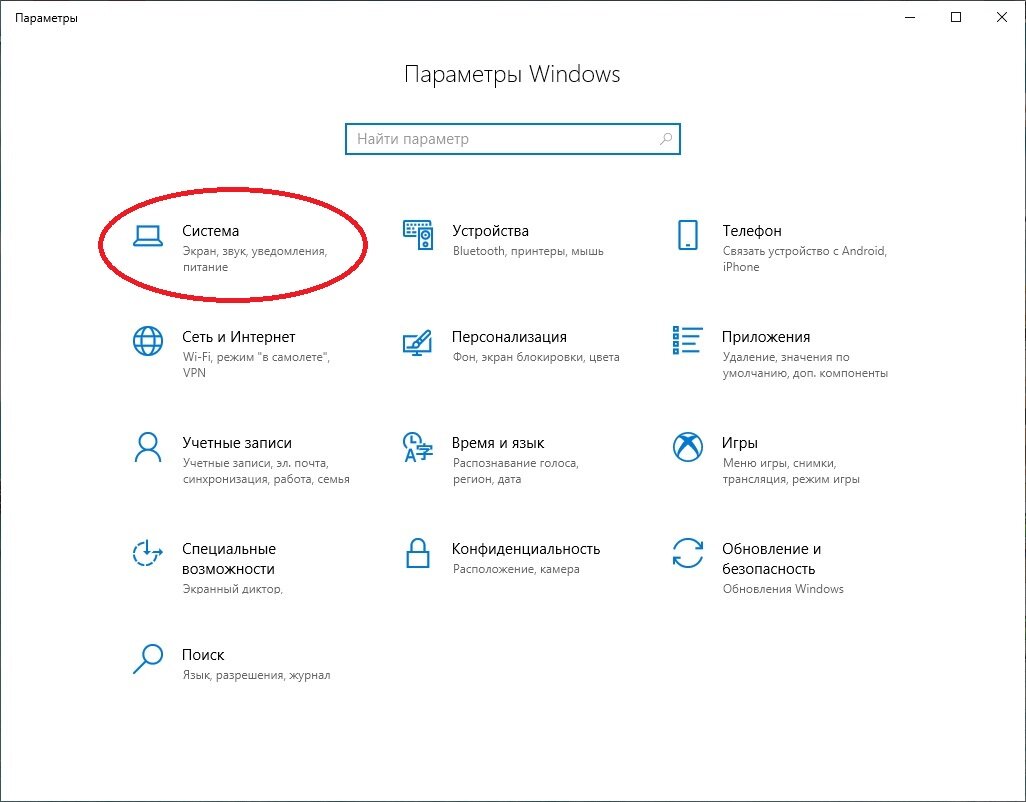Open the Игры Xbox icon

pyautogui.click(x=688, y=447)
